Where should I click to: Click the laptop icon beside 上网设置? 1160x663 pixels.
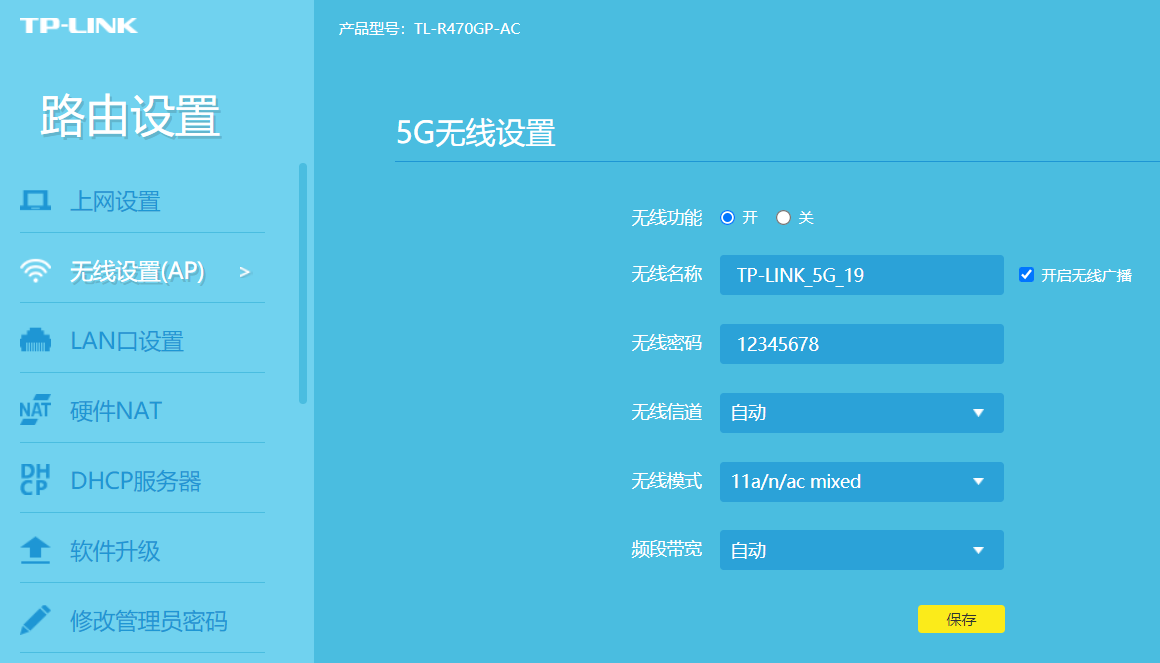tap(35, 201)
